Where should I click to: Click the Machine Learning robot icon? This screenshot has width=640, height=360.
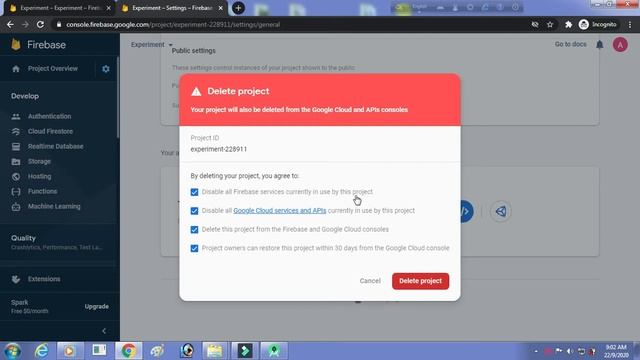pos(16,207)
